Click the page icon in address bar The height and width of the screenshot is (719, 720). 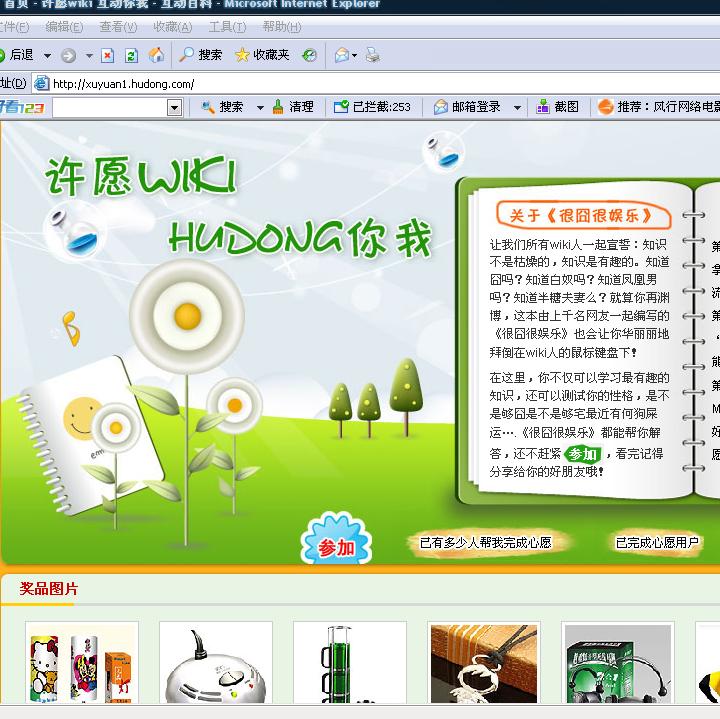42,84
